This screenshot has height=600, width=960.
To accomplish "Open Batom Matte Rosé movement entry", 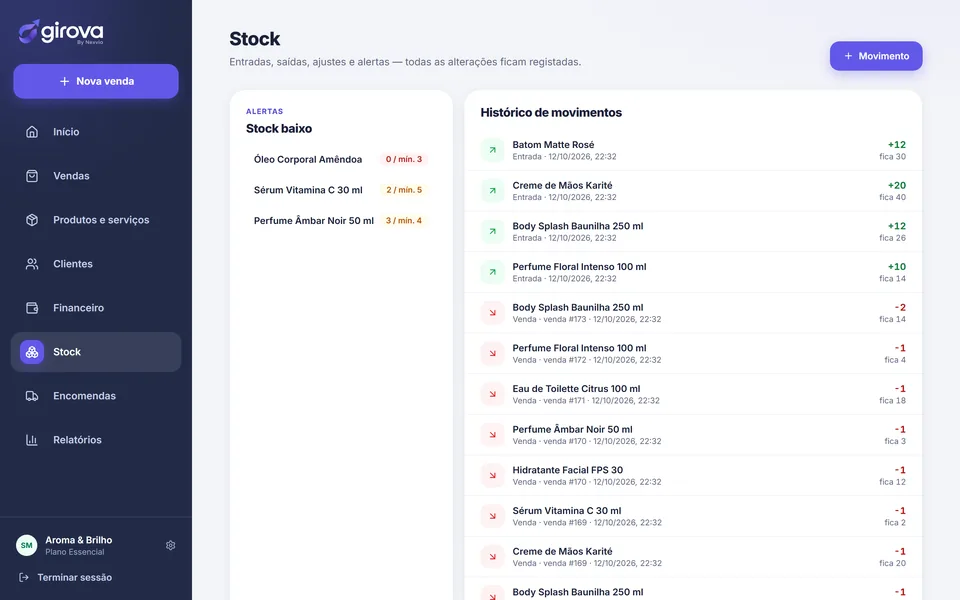I will point(693,150).
